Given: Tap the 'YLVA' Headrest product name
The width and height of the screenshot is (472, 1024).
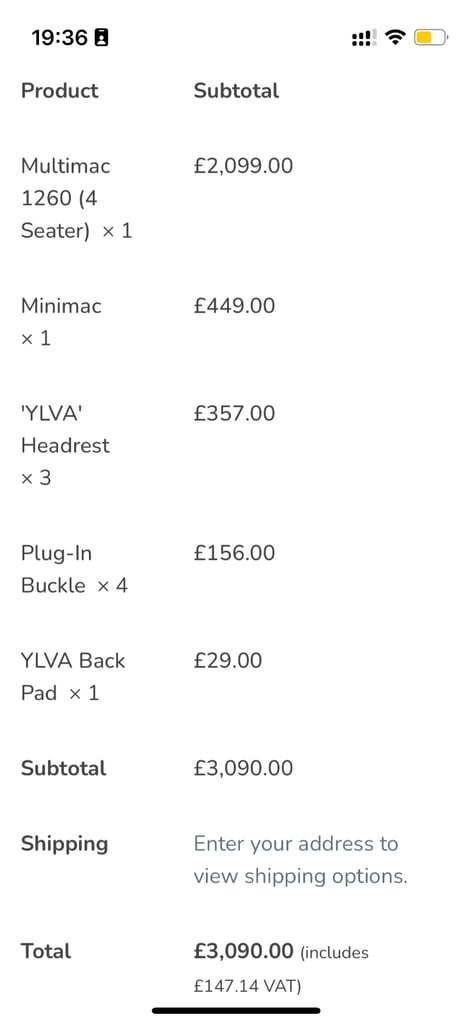Looking at the screenshot, I should (x=65, y=429).
